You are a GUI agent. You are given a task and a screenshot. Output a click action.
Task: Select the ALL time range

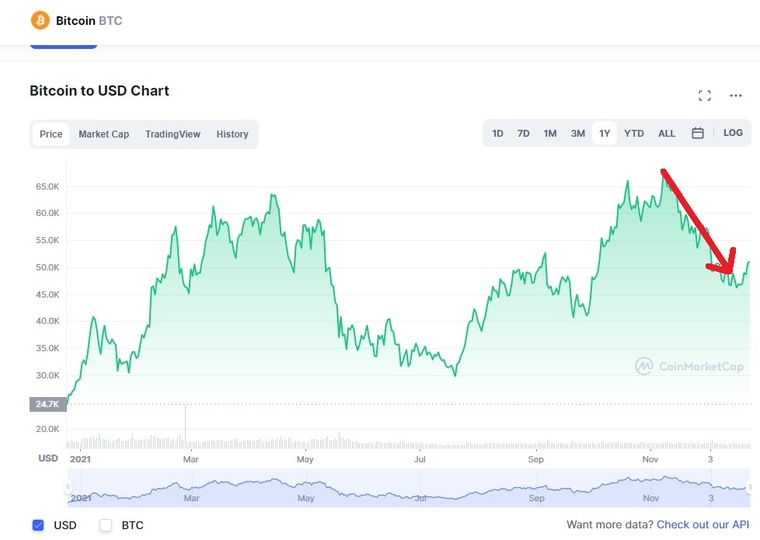666,133
